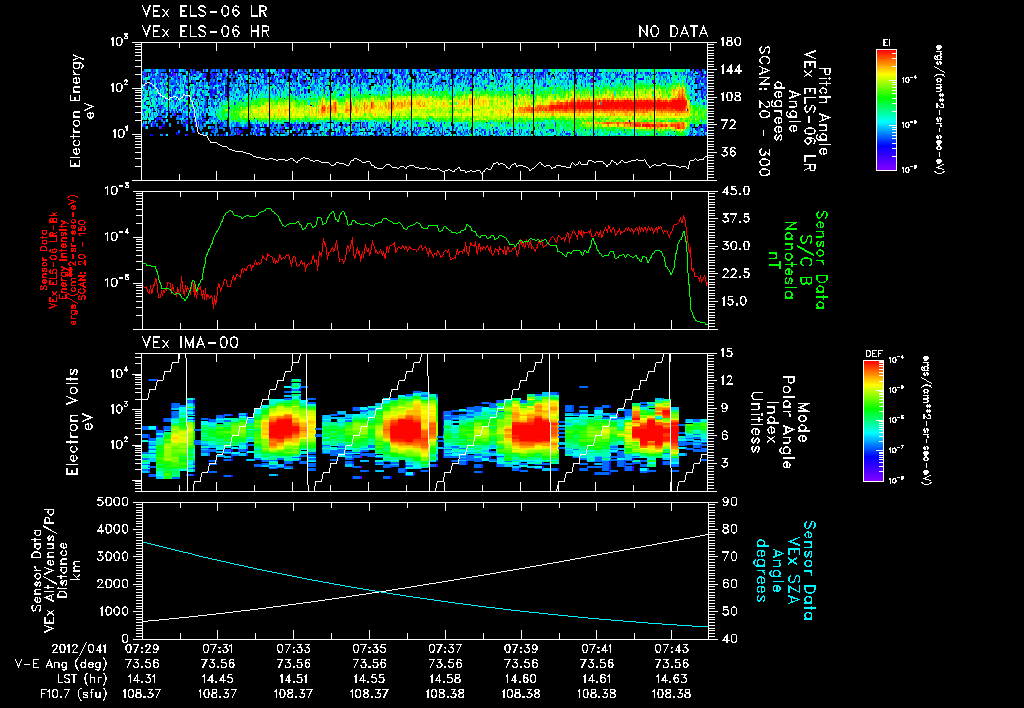Screen dimensions: 1024x708
Task: Click the 72 pitch angle tick
Action: pos(727,124)
